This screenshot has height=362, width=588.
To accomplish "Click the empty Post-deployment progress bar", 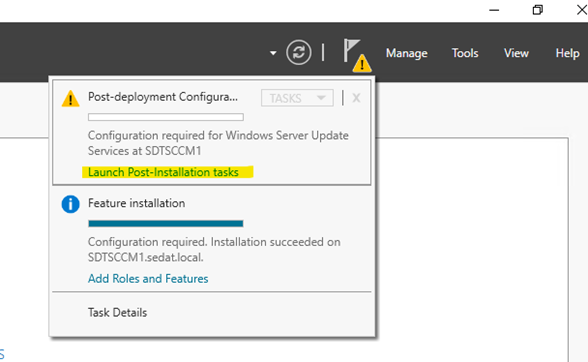I will [x=166, y=117].
